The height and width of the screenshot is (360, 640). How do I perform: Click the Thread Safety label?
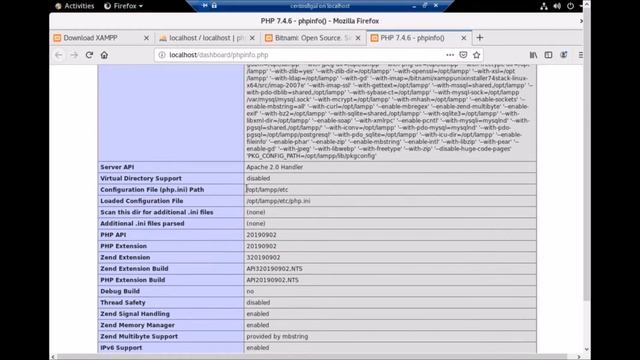coord(122,302)
